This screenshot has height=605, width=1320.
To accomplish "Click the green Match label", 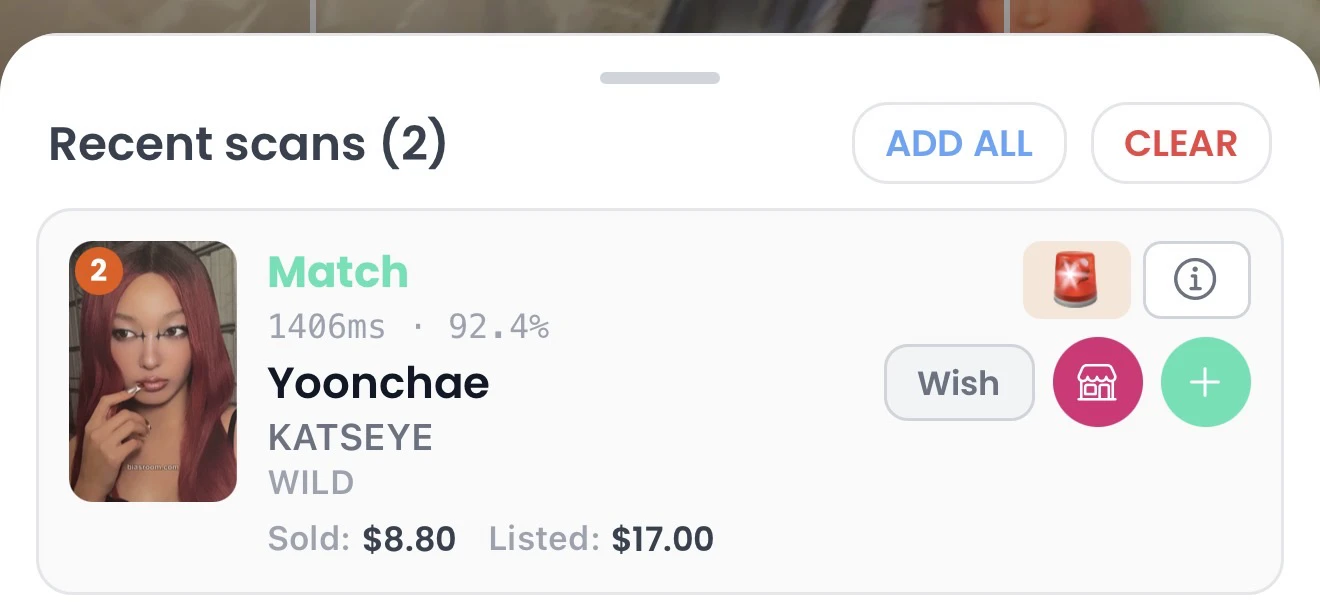I will click(338, 272).
